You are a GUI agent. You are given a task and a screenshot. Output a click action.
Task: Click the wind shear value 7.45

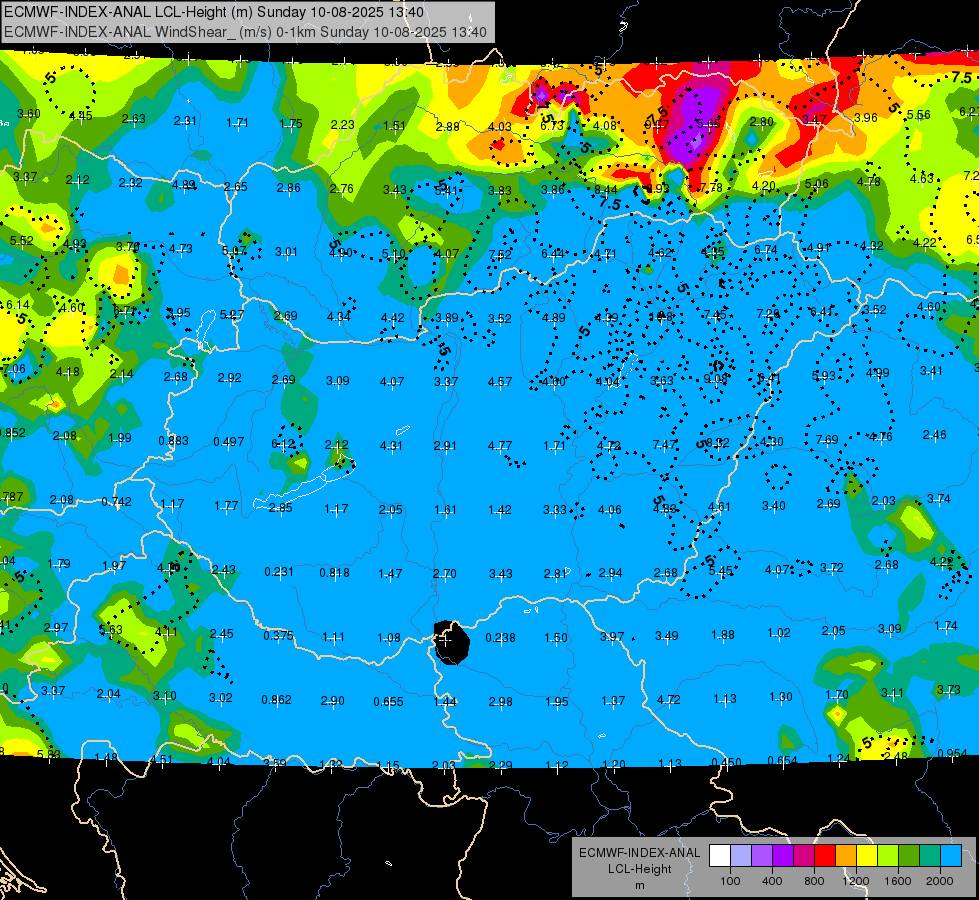(714, 314)
